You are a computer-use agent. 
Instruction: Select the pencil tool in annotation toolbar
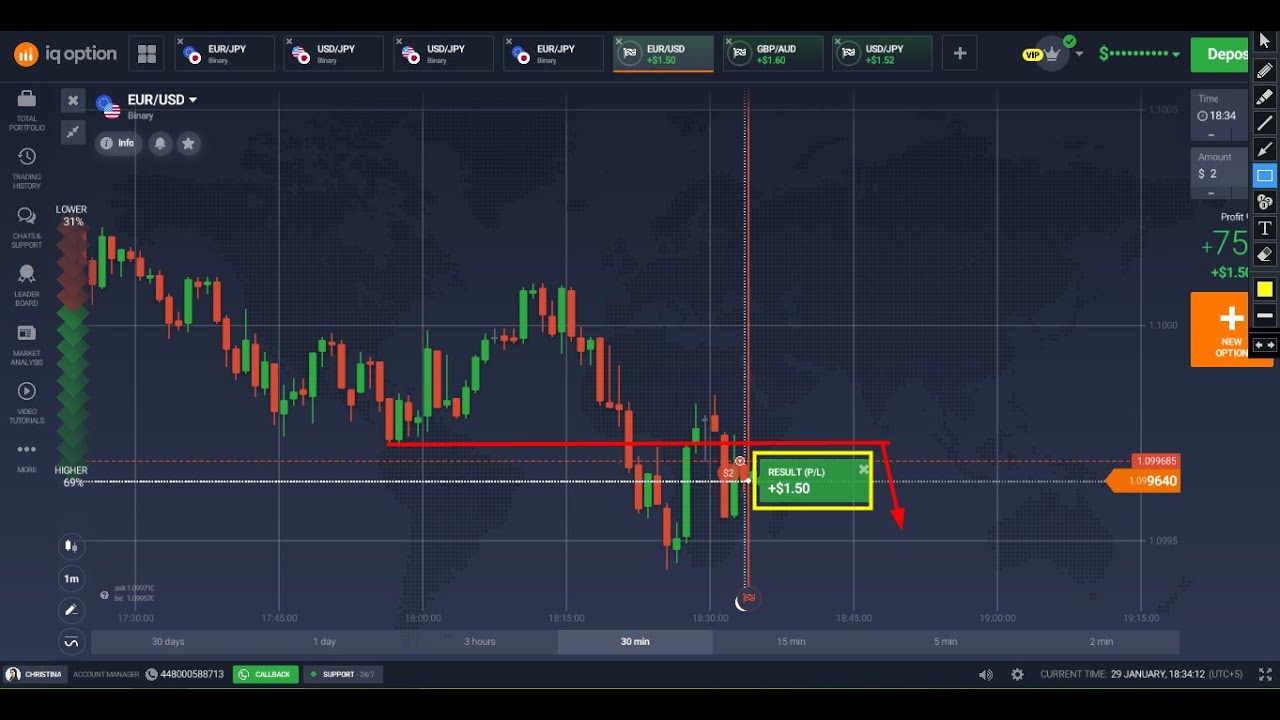point(1264,70)
